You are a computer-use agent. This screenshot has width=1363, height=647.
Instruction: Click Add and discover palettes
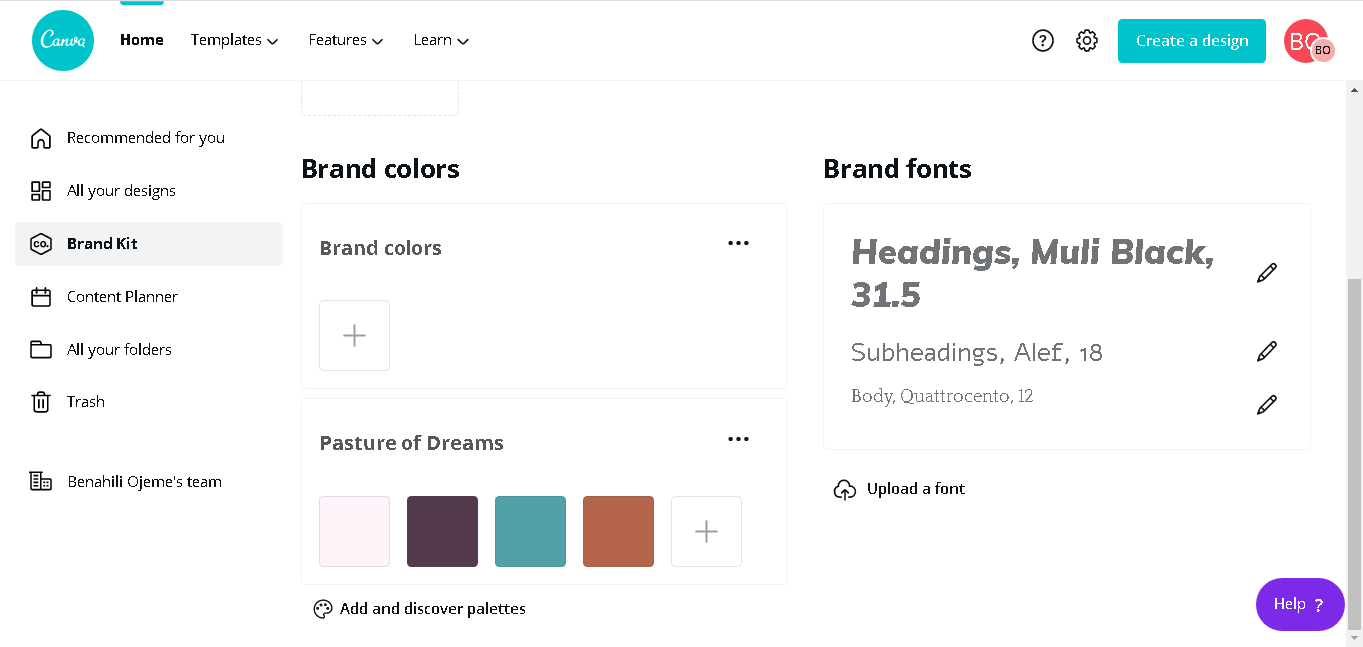[432, 609]
